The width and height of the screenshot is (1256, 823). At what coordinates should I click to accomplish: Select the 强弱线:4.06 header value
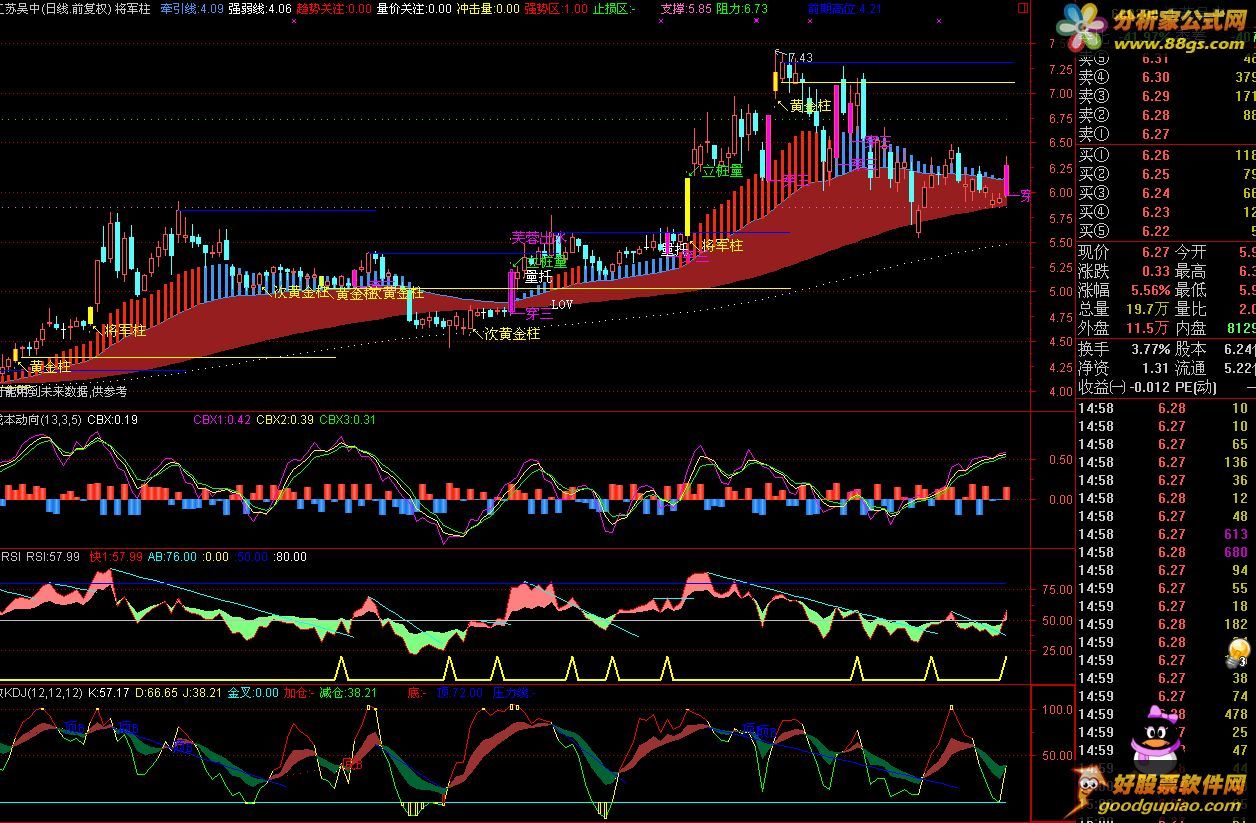click(259, 8)
